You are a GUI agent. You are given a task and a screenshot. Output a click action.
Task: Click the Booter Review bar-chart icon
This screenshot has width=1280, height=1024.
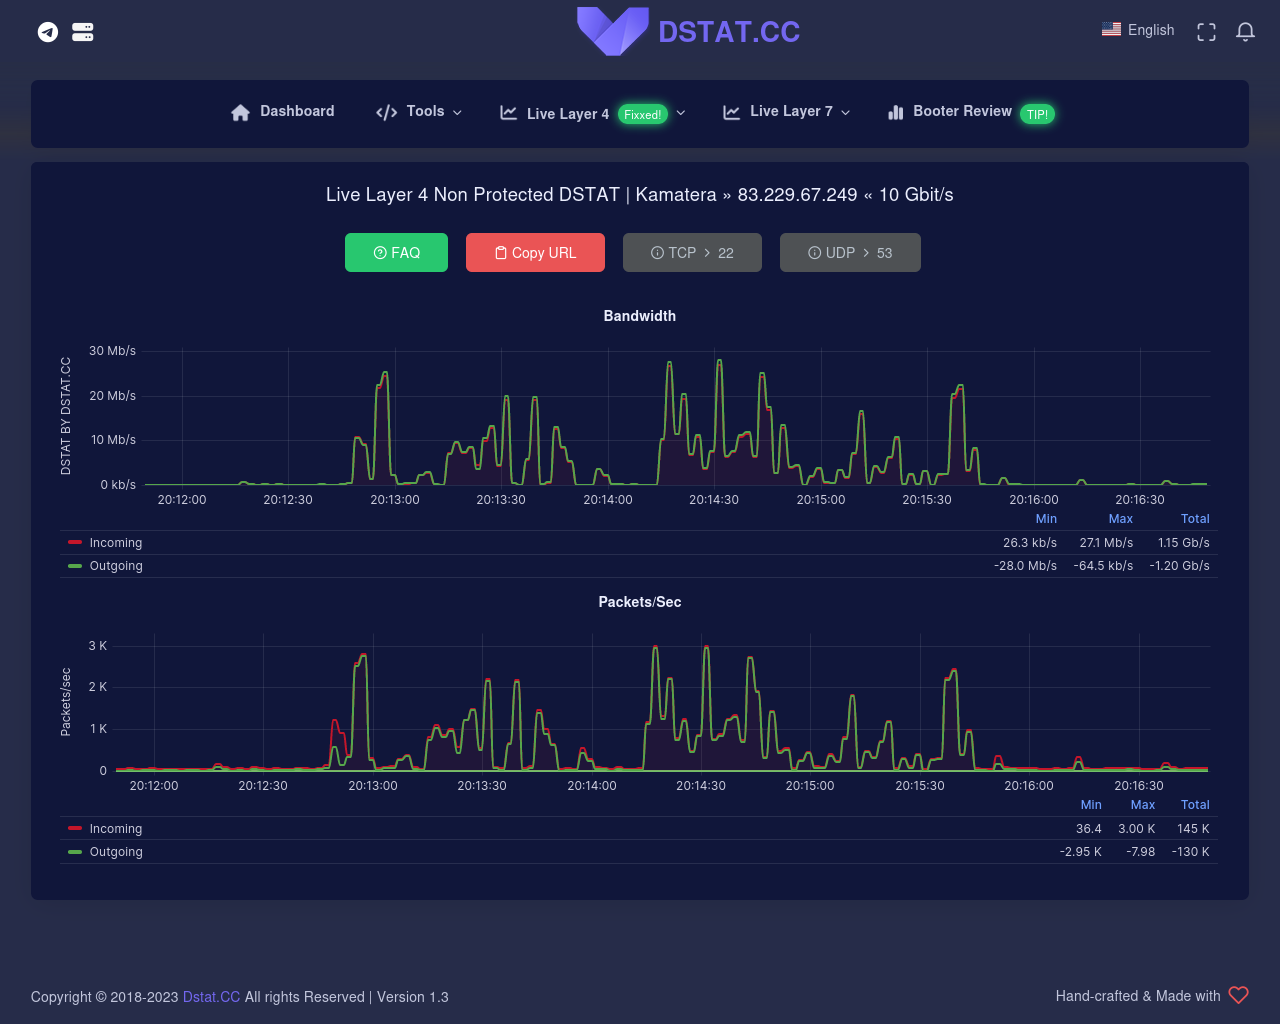896,112
